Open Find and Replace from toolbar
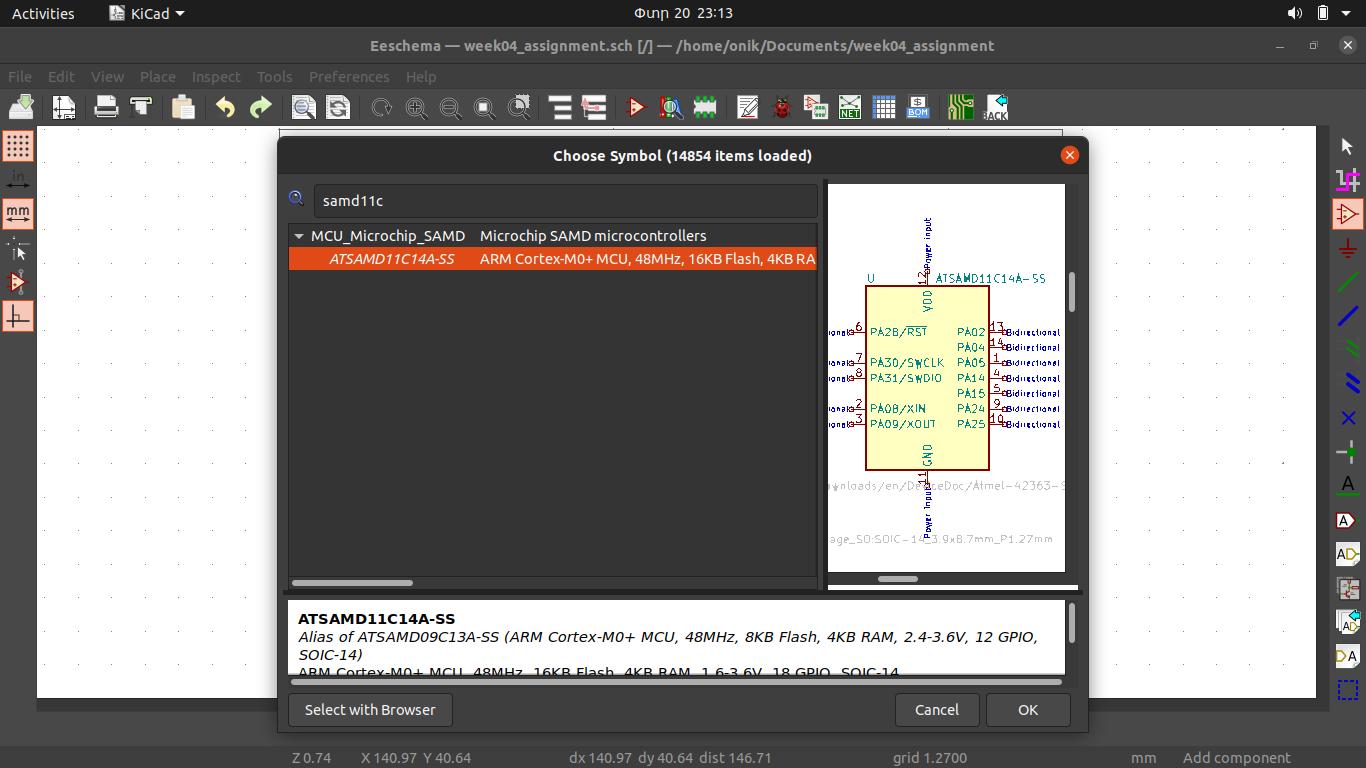Image resolution: width=1366 pixels, height=768 pixels. 338,107
